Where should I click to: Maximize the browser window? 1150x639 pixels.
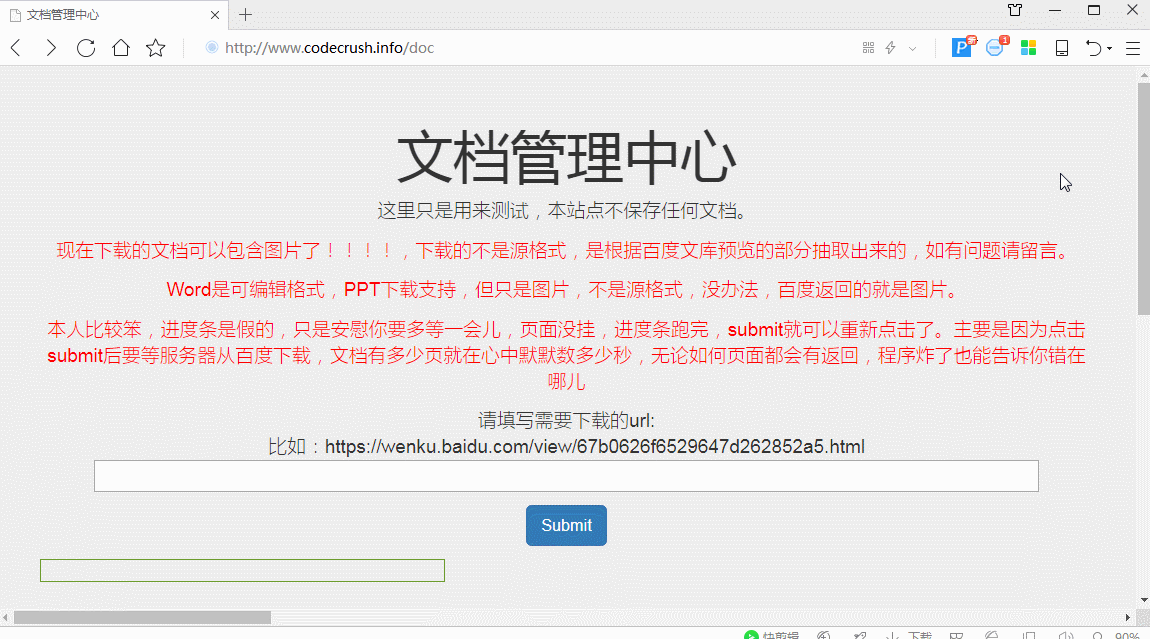click(x=1094, y=10)
